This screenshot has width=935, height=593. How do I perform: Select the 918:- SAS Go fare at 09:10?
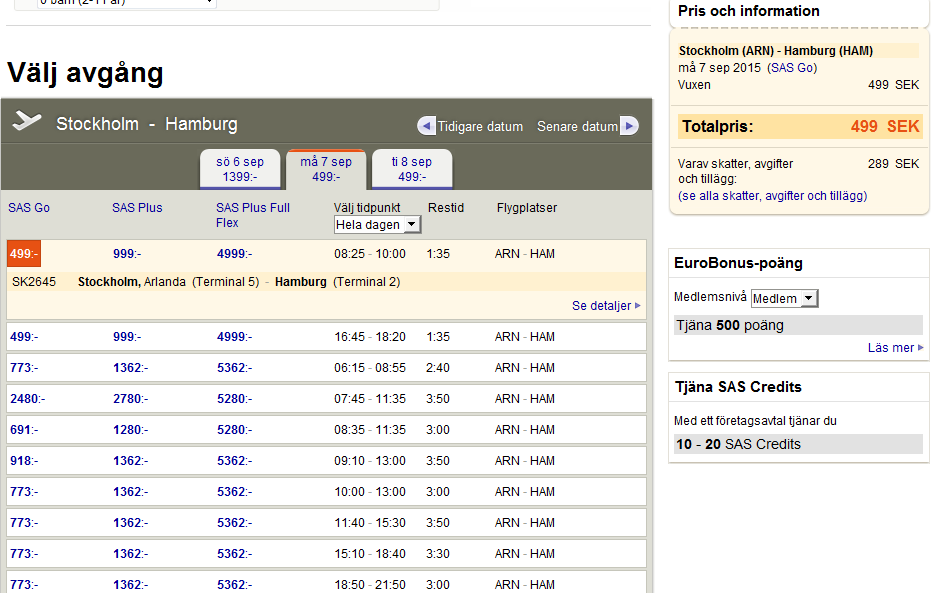(24, 461)
